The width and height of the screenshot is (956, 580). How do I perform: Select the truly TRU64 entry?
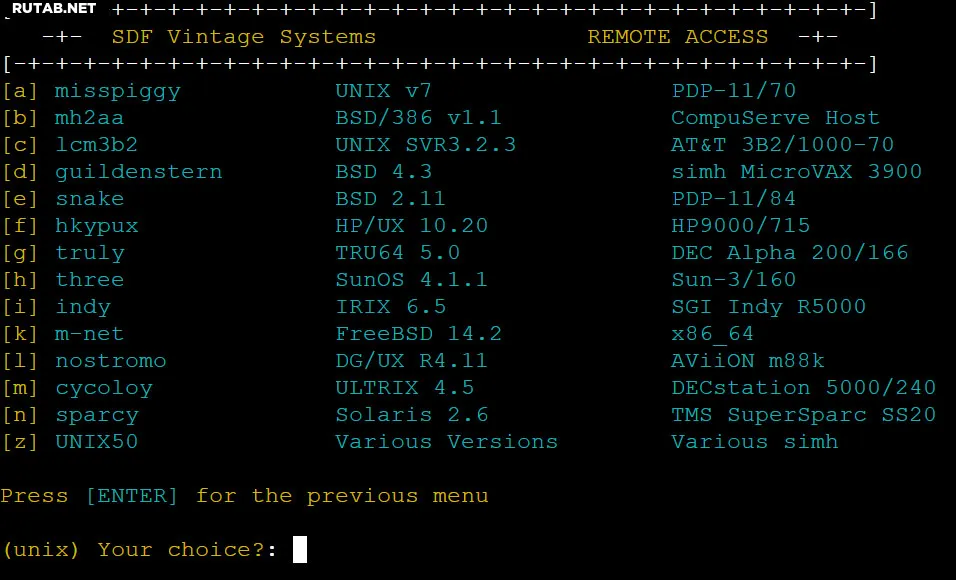pyautogui.click(x=89, y=253)
